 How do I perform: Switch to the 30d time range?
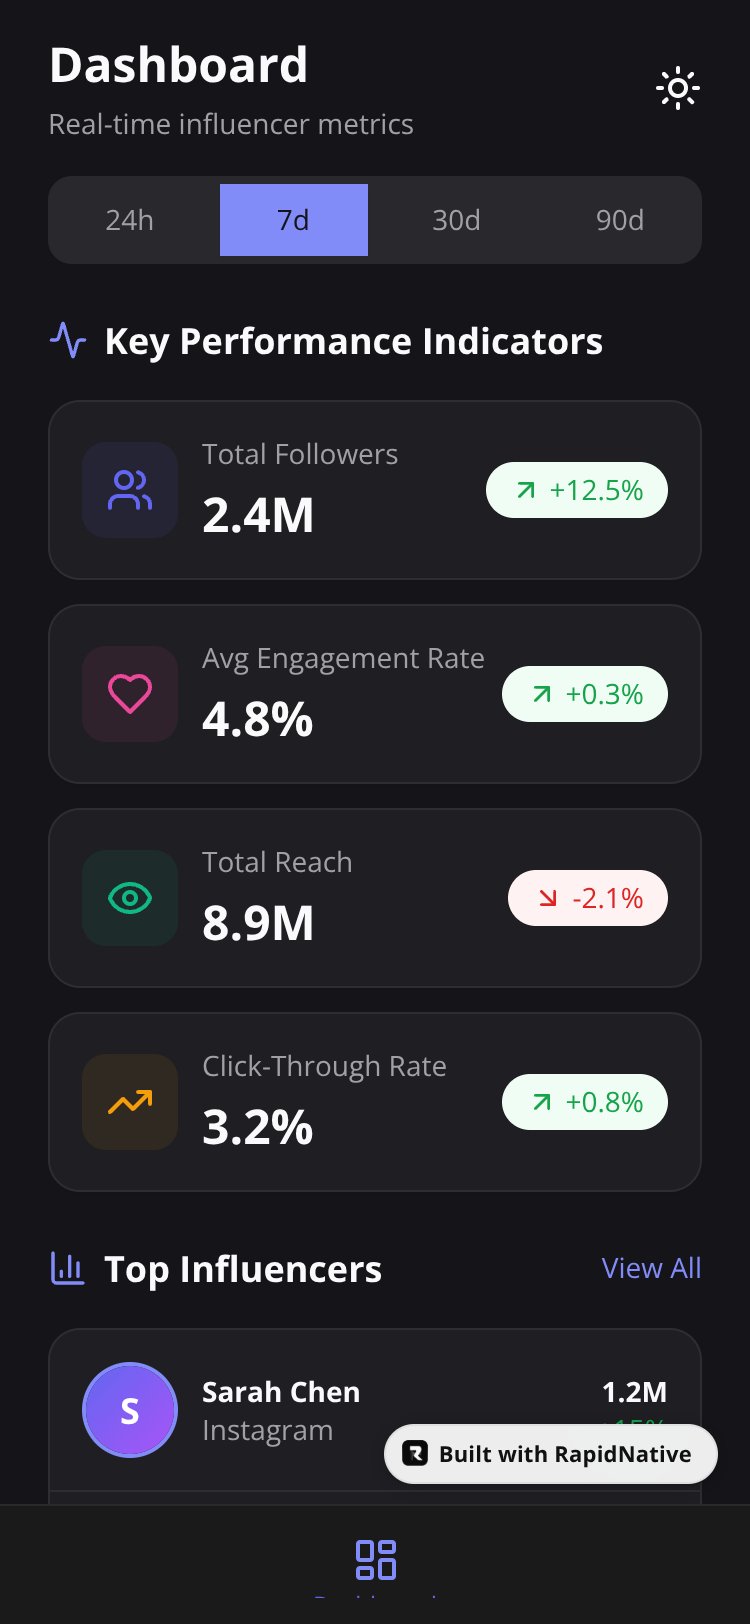click(x=456, y=220)
